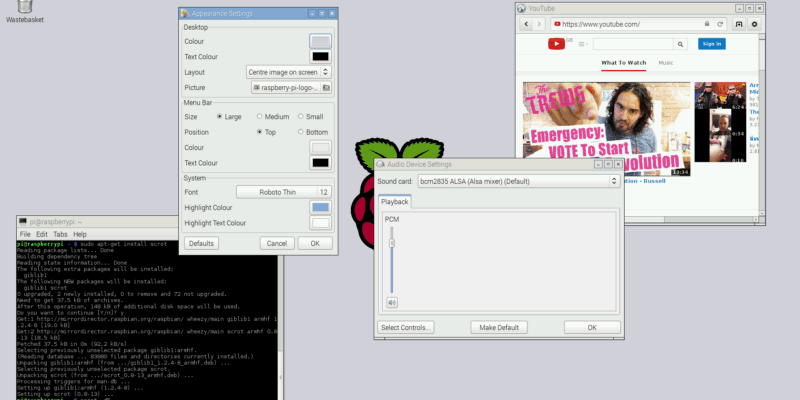
Task: Click the YouTube logo
Action: tap(555, 44)
